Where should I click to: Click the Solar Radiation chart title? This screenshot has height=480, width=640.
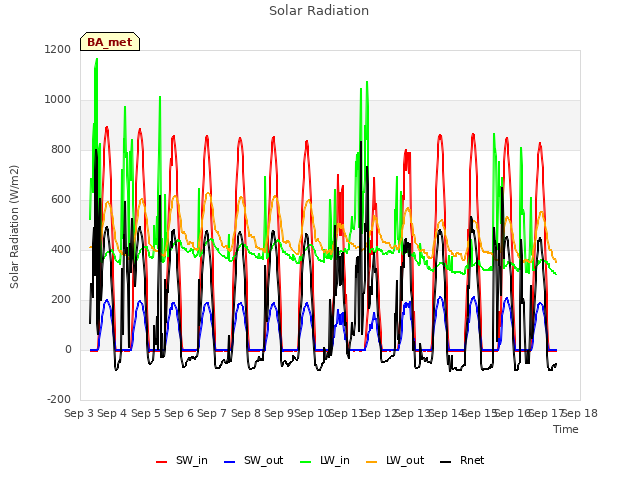[319, 11]
